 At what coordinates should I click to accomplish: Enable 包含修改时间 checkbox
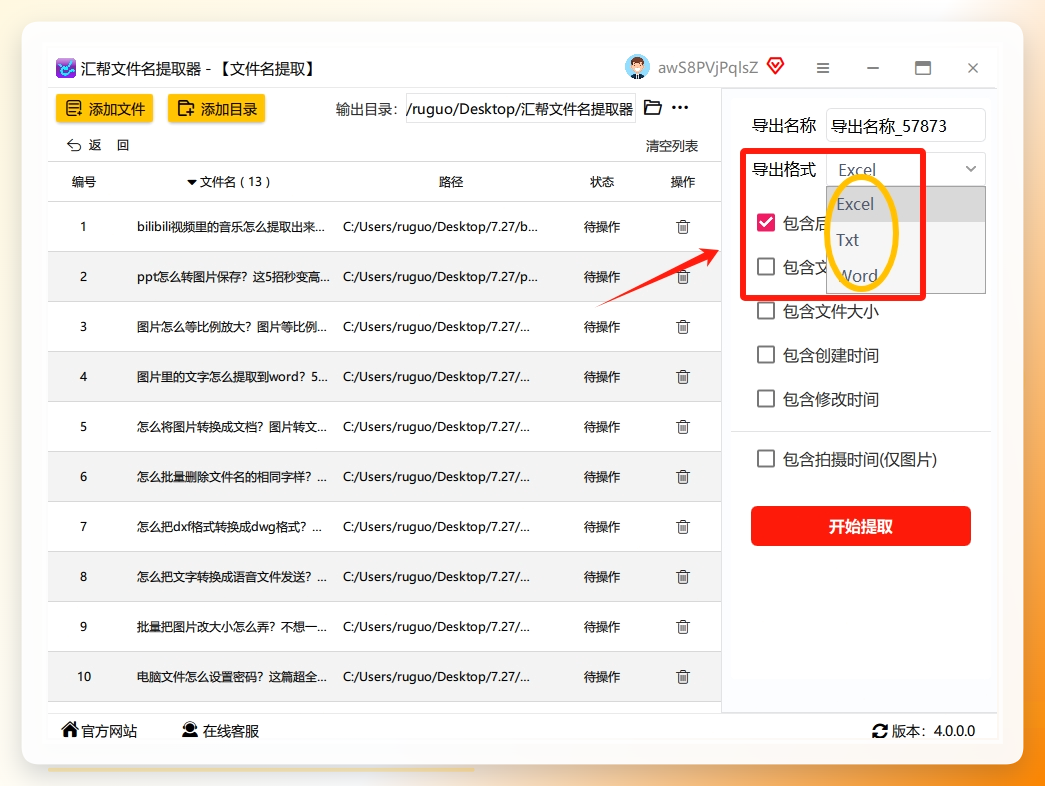[x=766, y=399]
